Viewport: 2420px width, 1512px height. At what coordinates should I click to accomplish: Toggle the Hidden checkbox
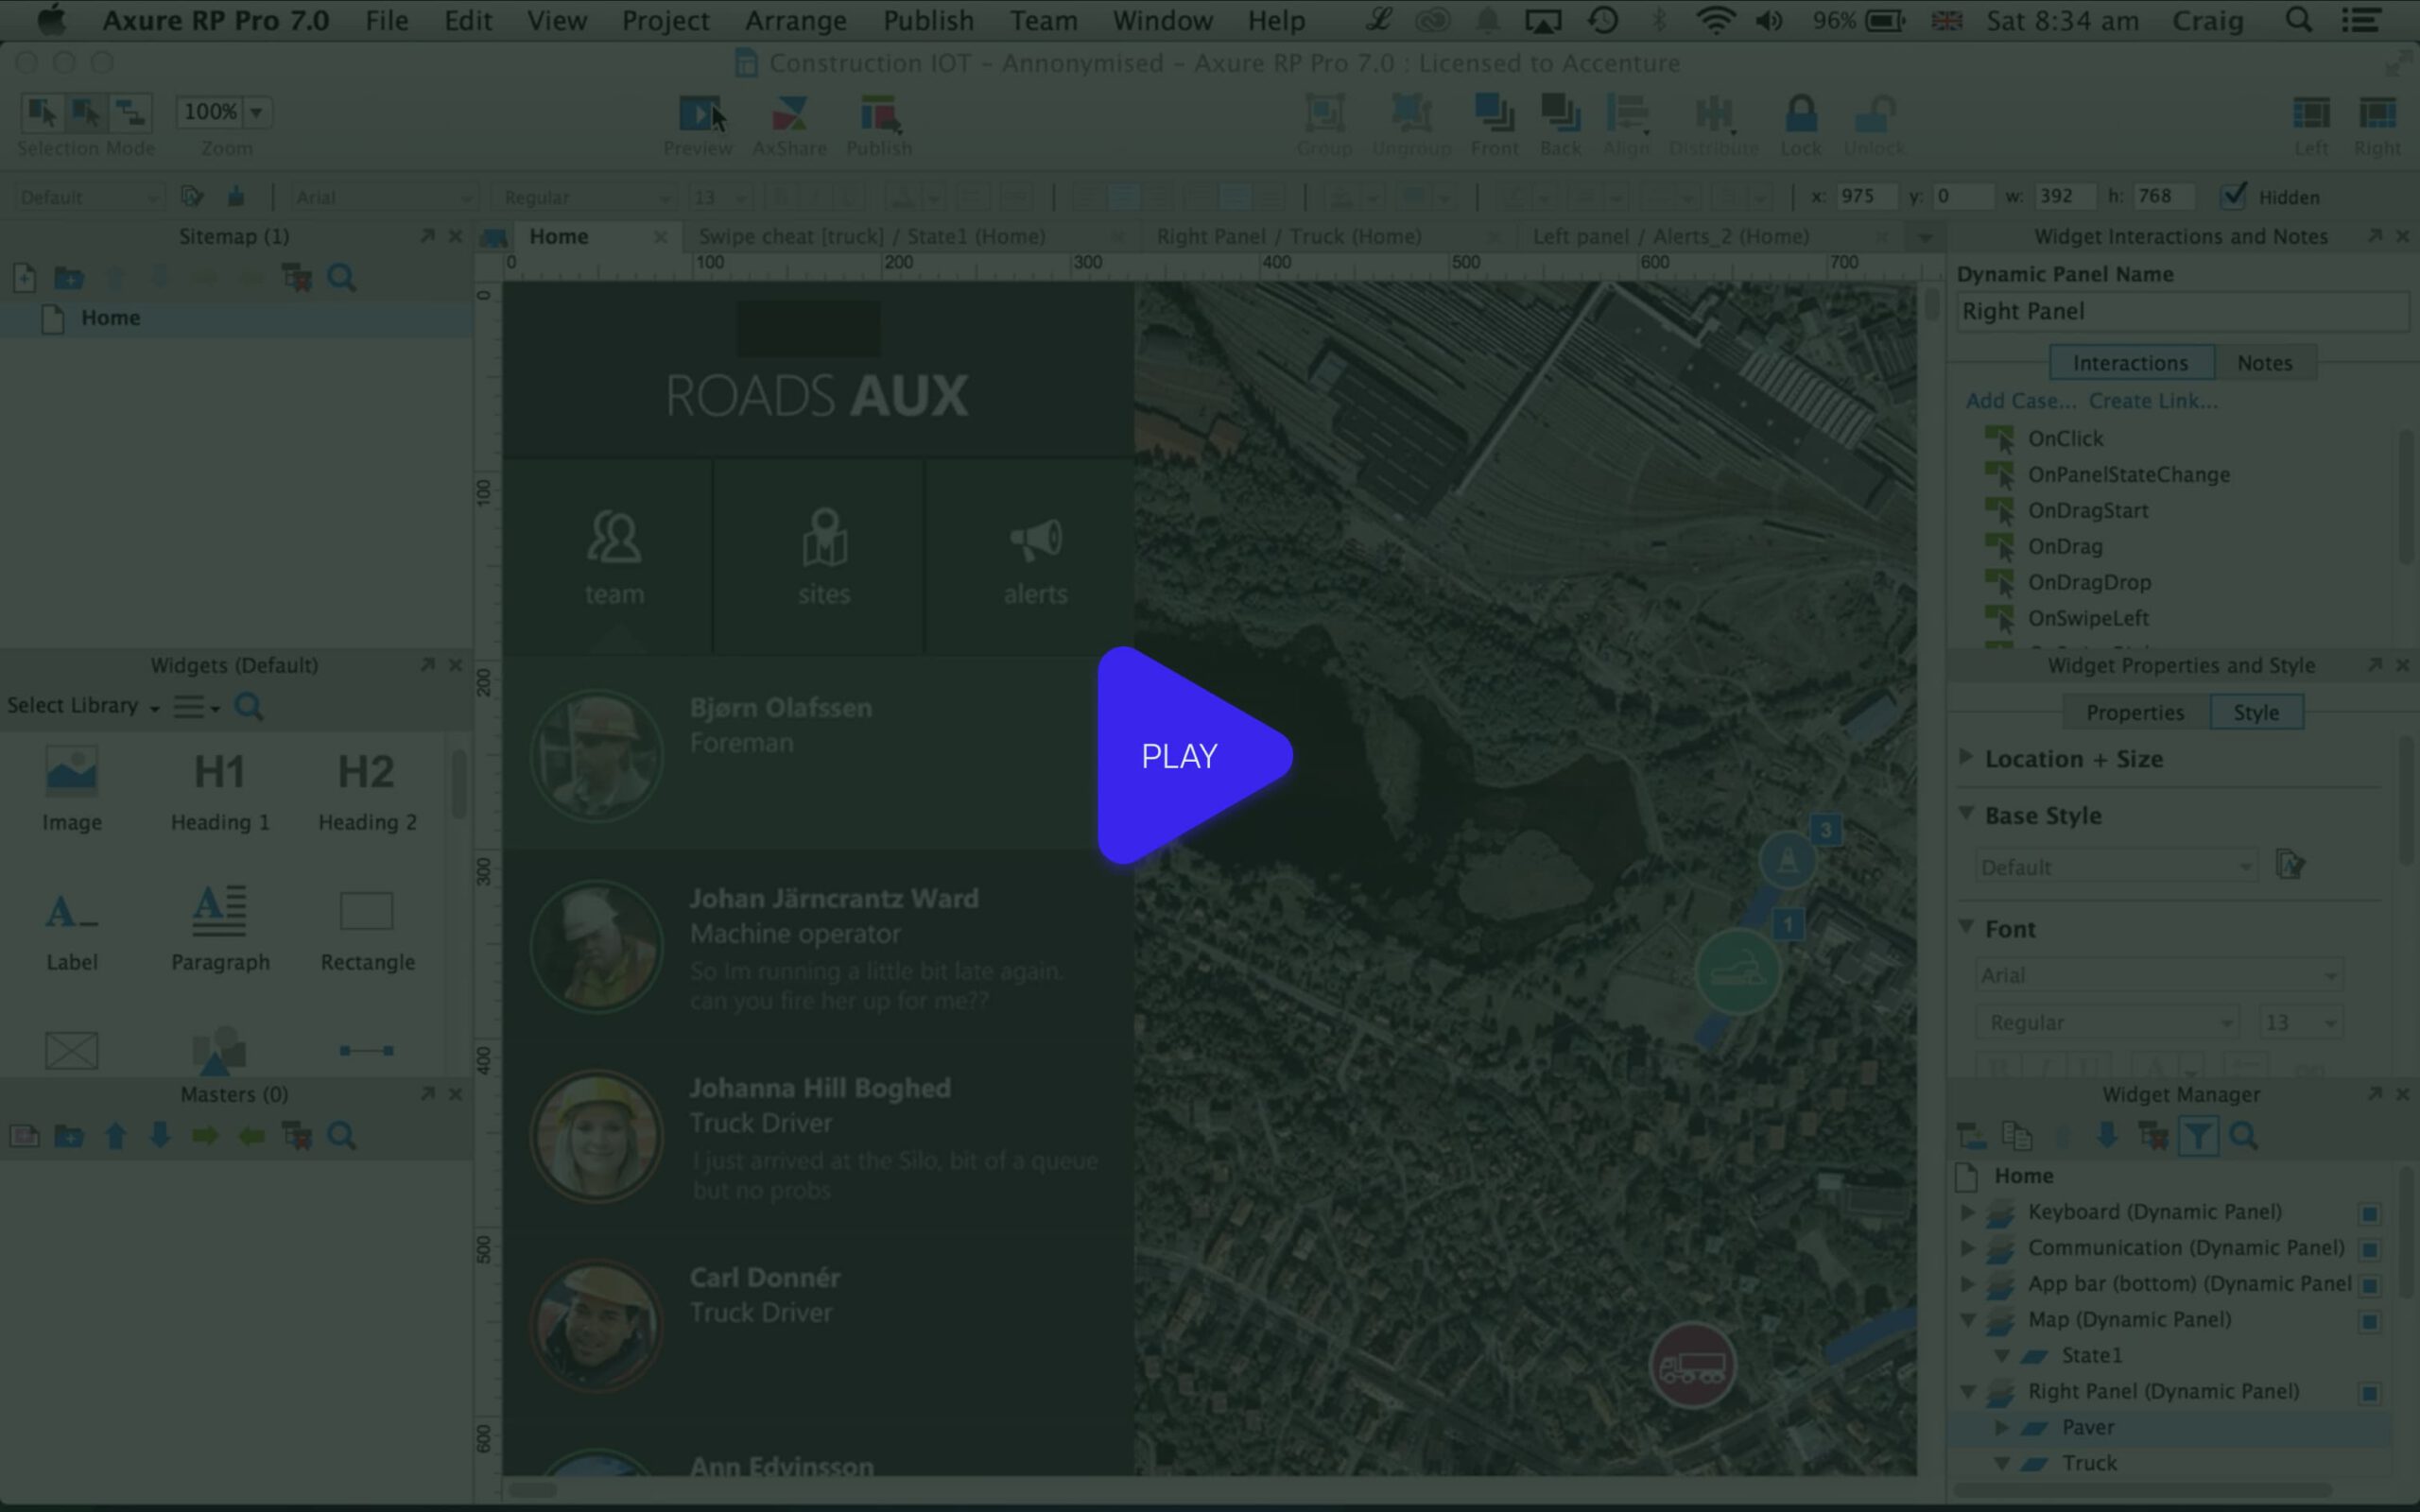tap(2234, 196)
